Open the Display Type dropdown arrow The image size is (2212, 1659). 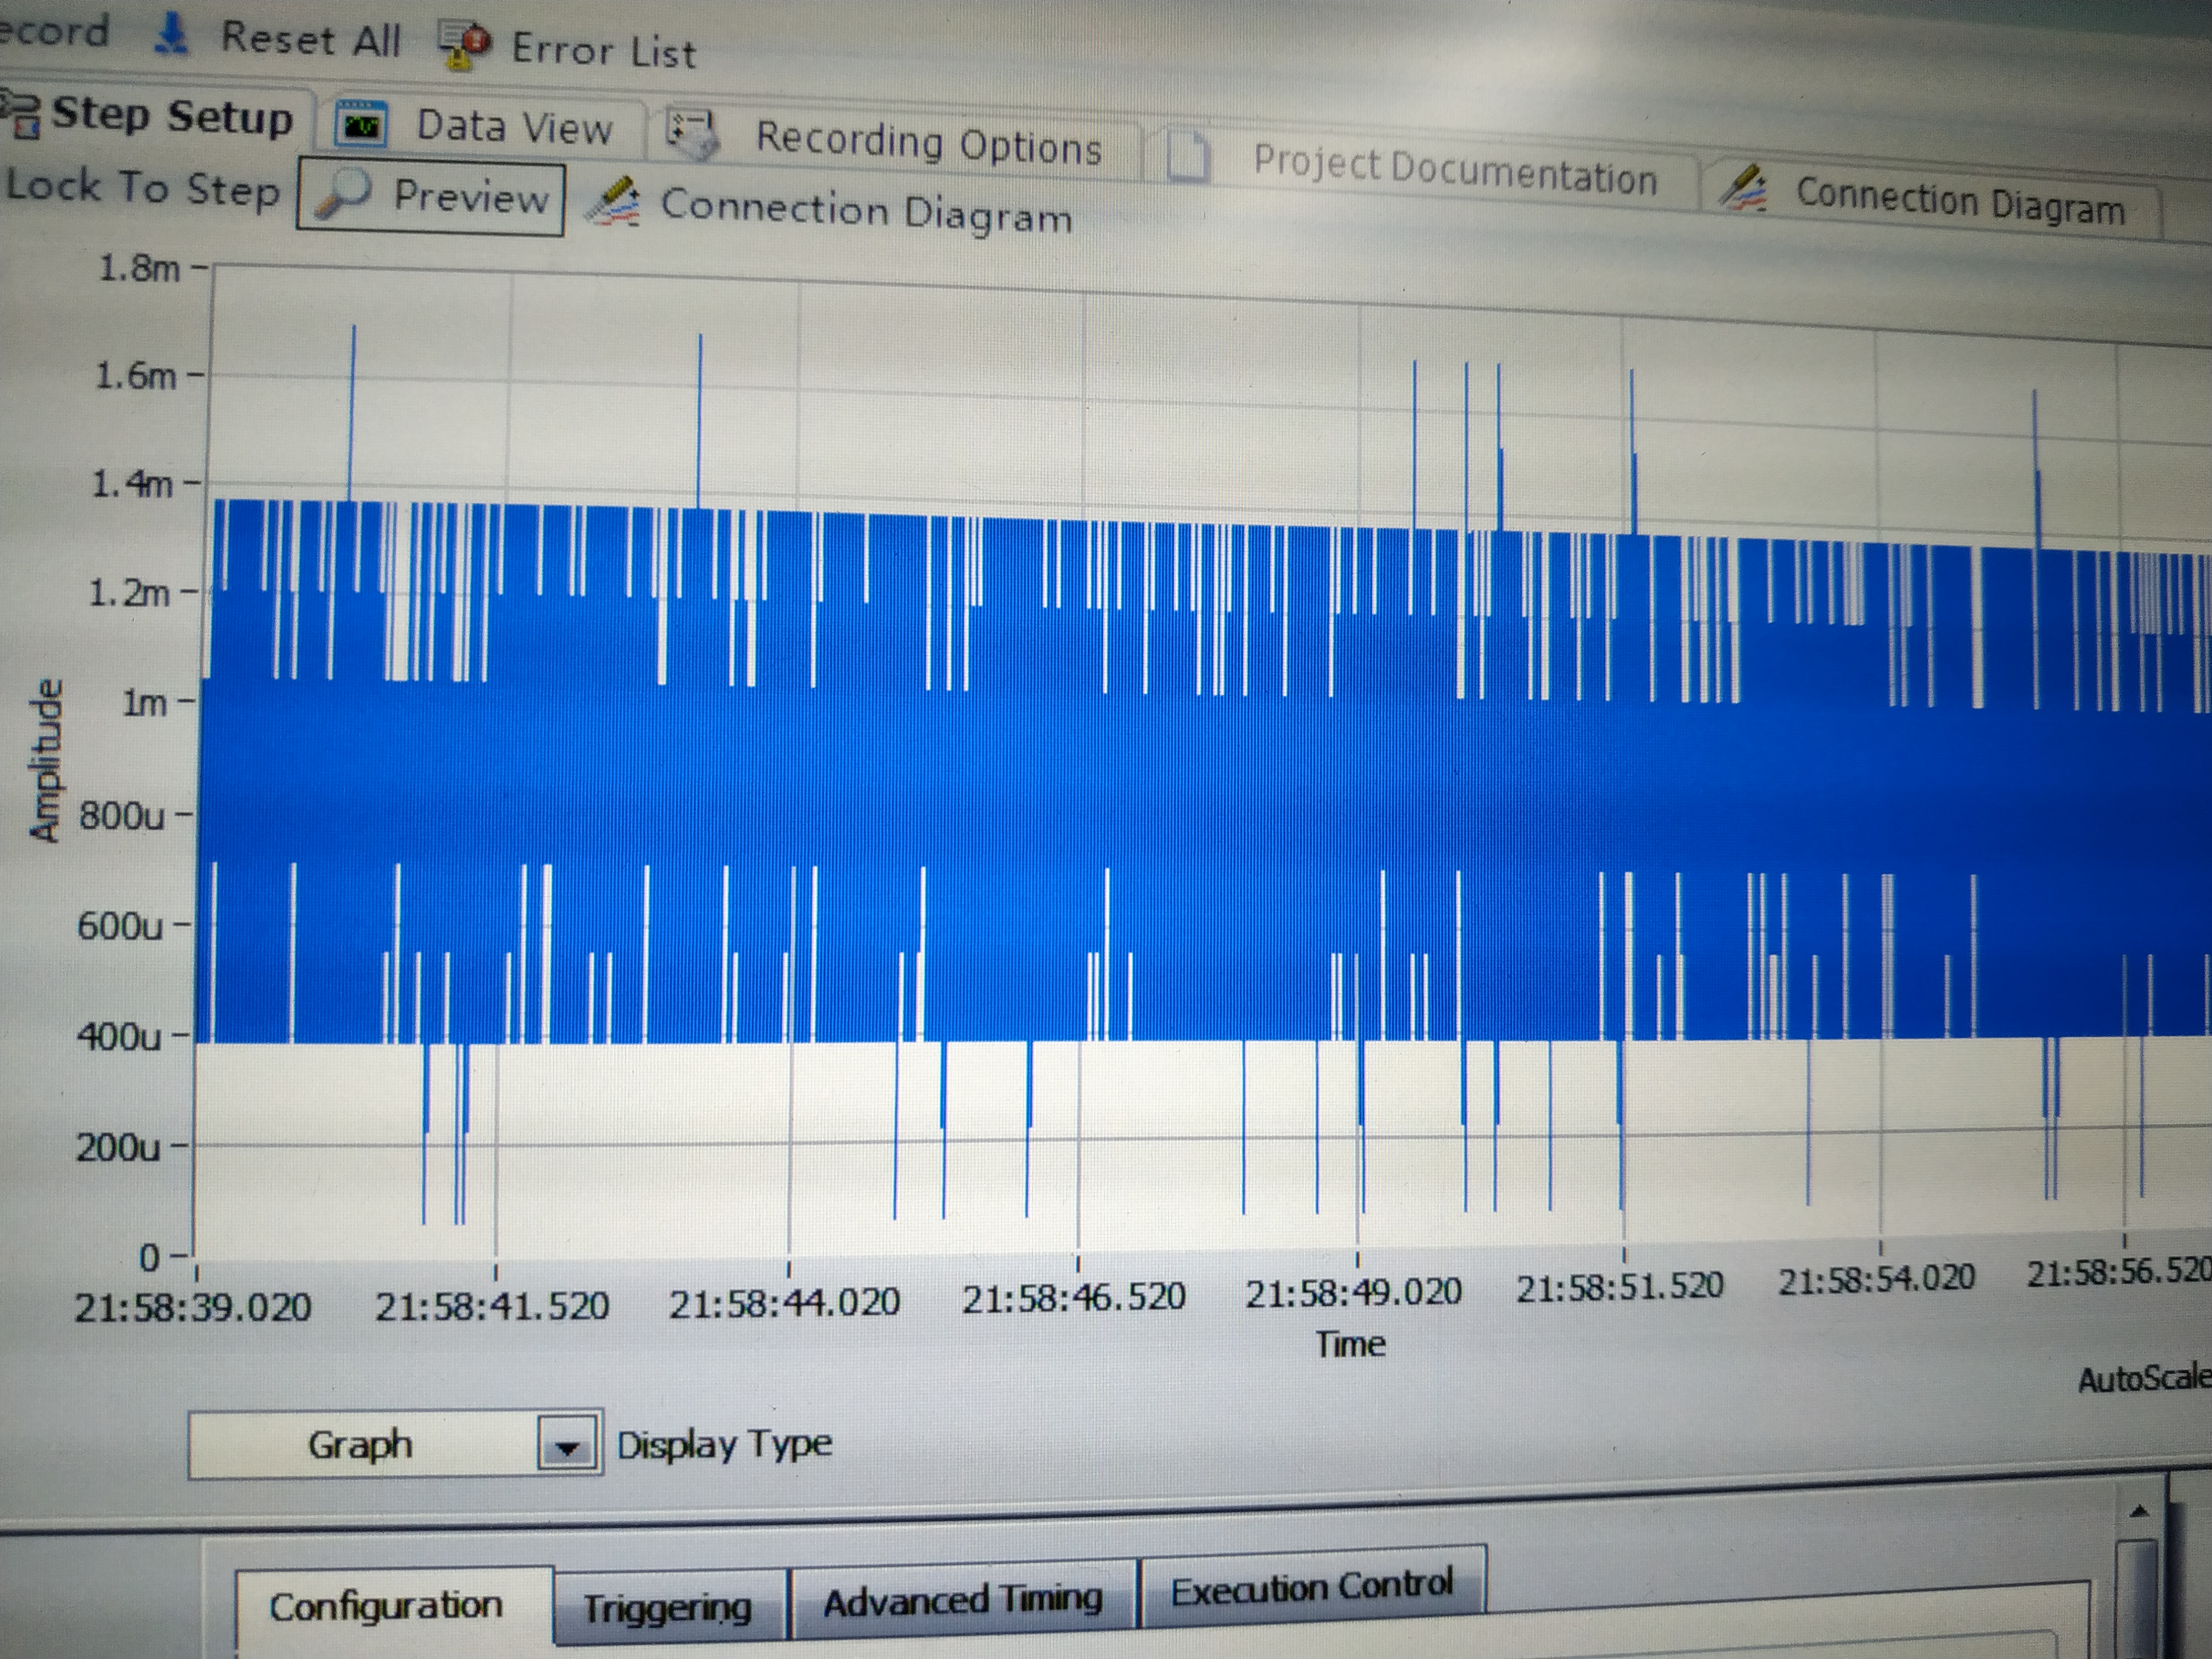tap(567, 1445)
